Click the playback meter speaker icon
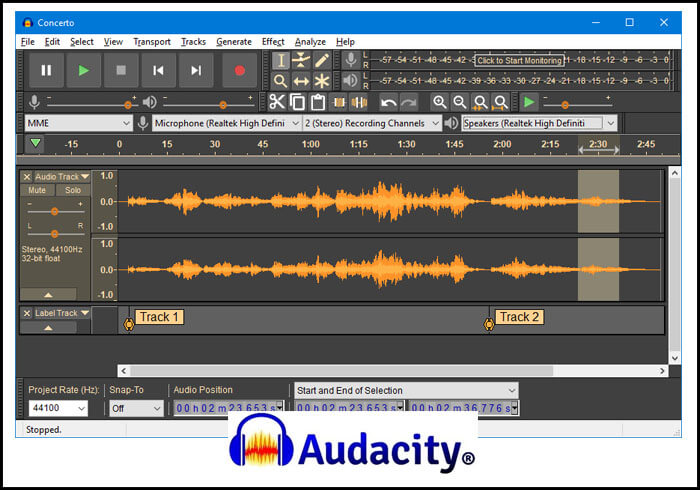Viewport: 700px width, 490px height. tap(351, 81)
